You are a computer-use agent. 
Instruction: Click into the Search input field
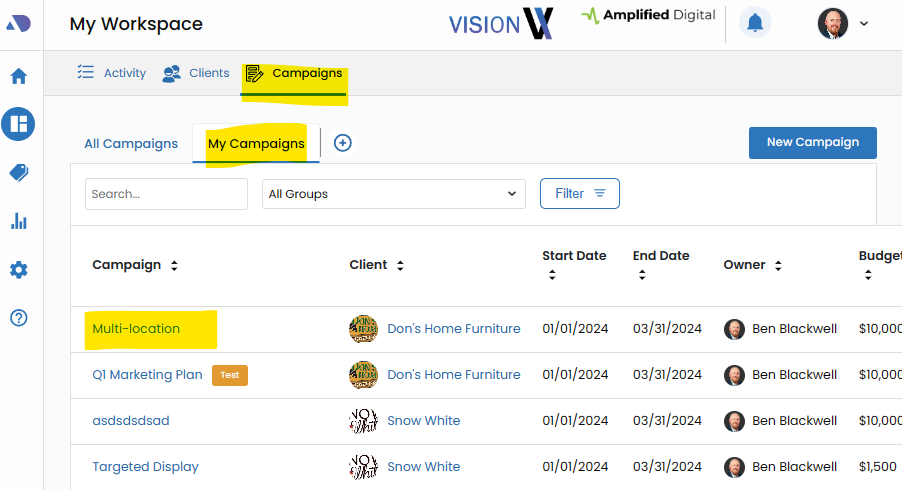(x=166, y=194)
